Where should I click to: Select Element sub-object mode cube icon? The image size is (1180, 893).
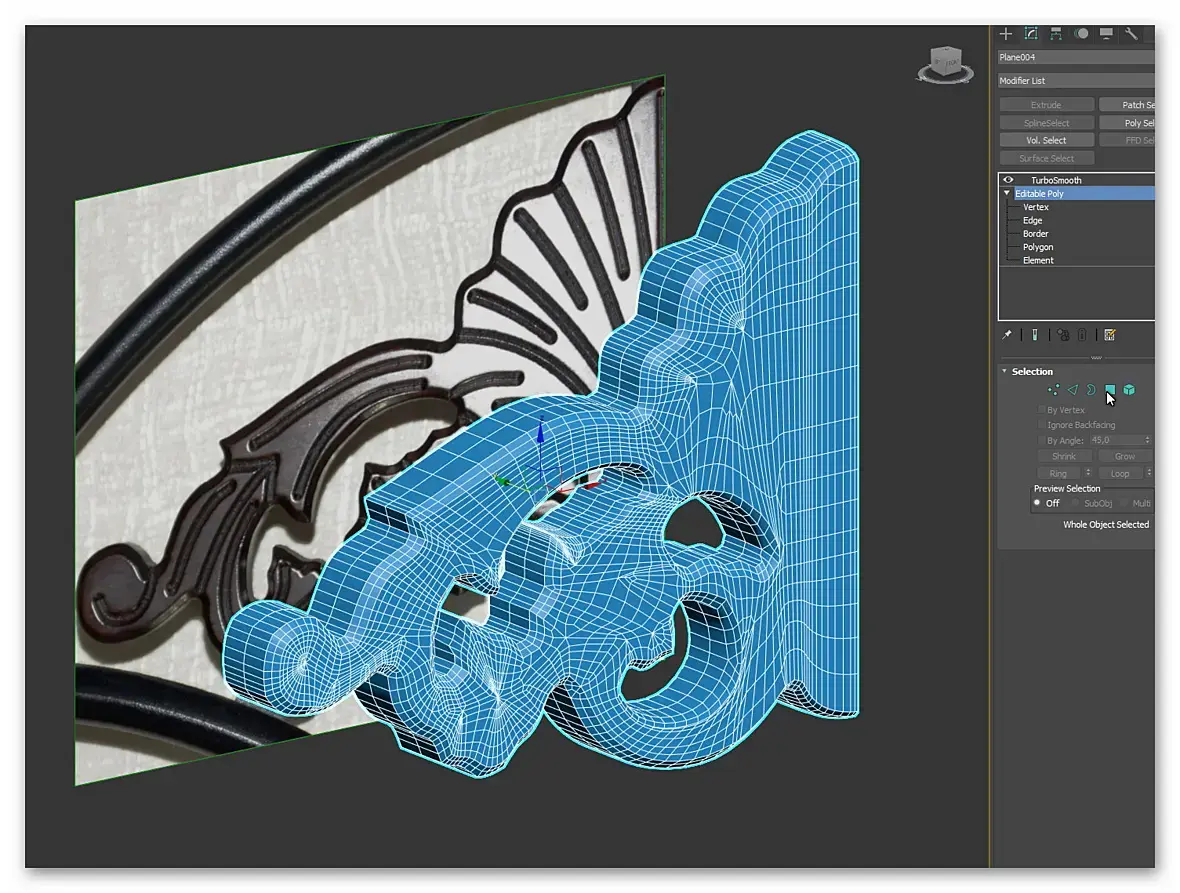click(x=1129, y=390)
